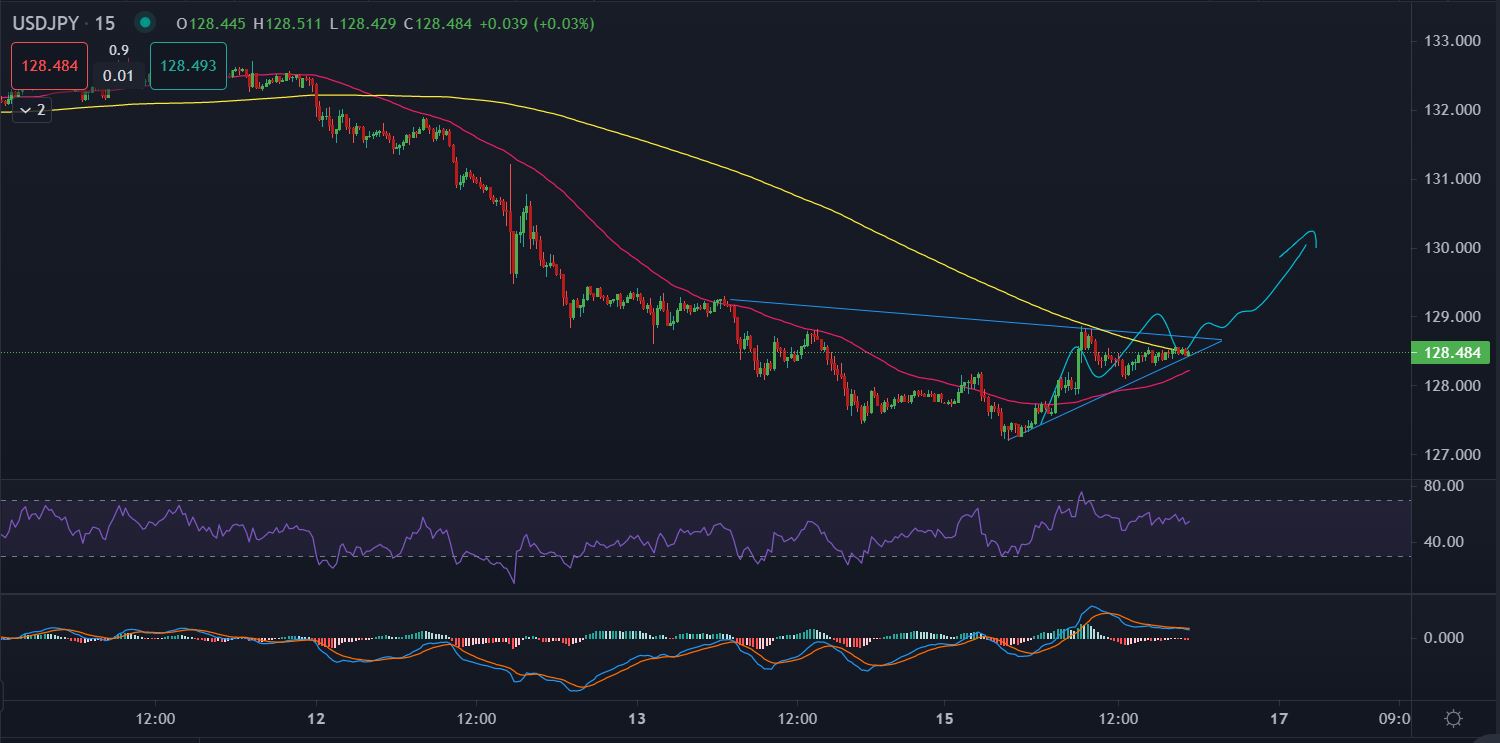The height and width of the screenshot is (743, 1500).
Task: Click the 128.000 price axis label
Action: tap(1450, 386)
